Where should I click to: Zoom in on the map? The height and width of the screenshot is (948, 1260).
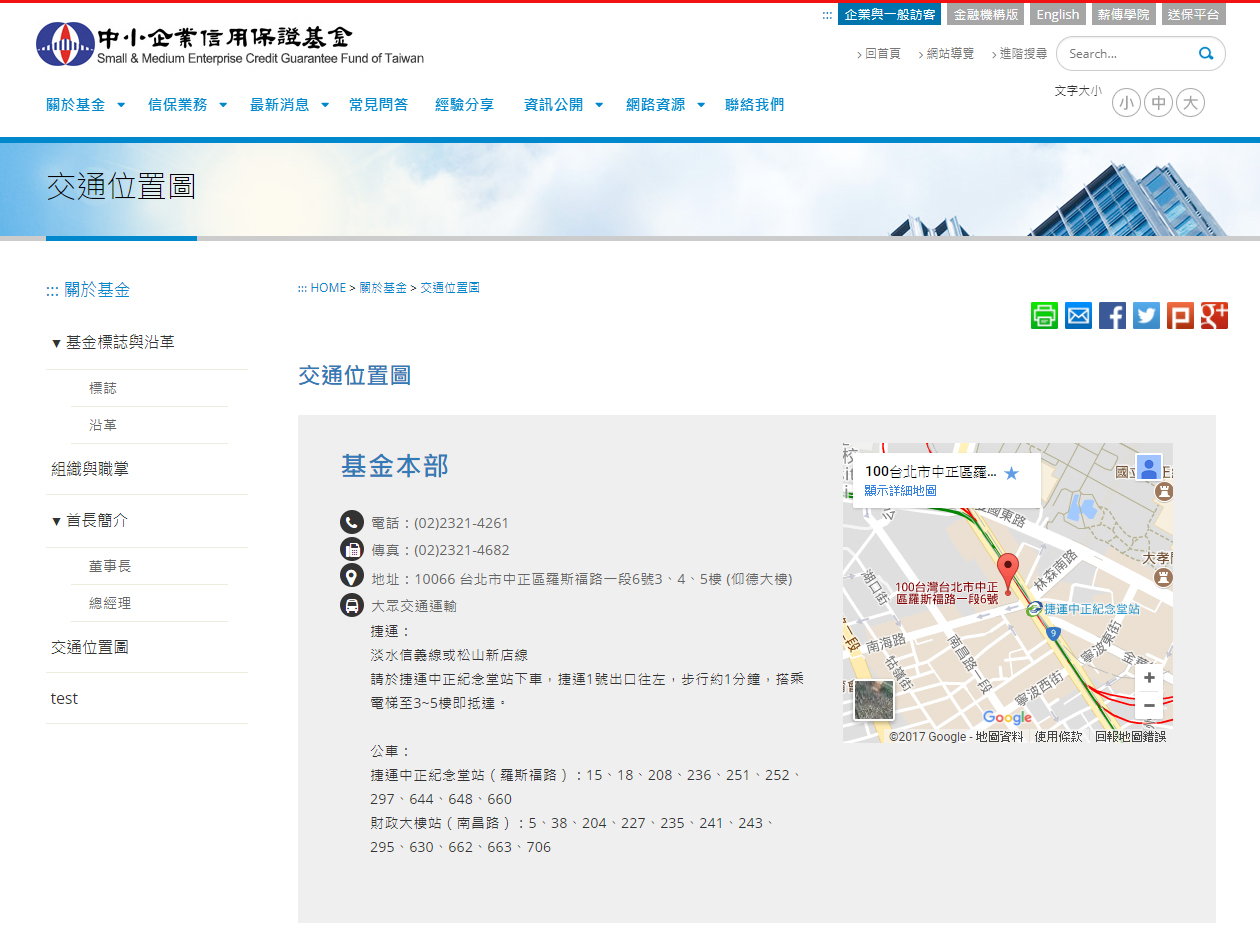tap(1149, 678)
